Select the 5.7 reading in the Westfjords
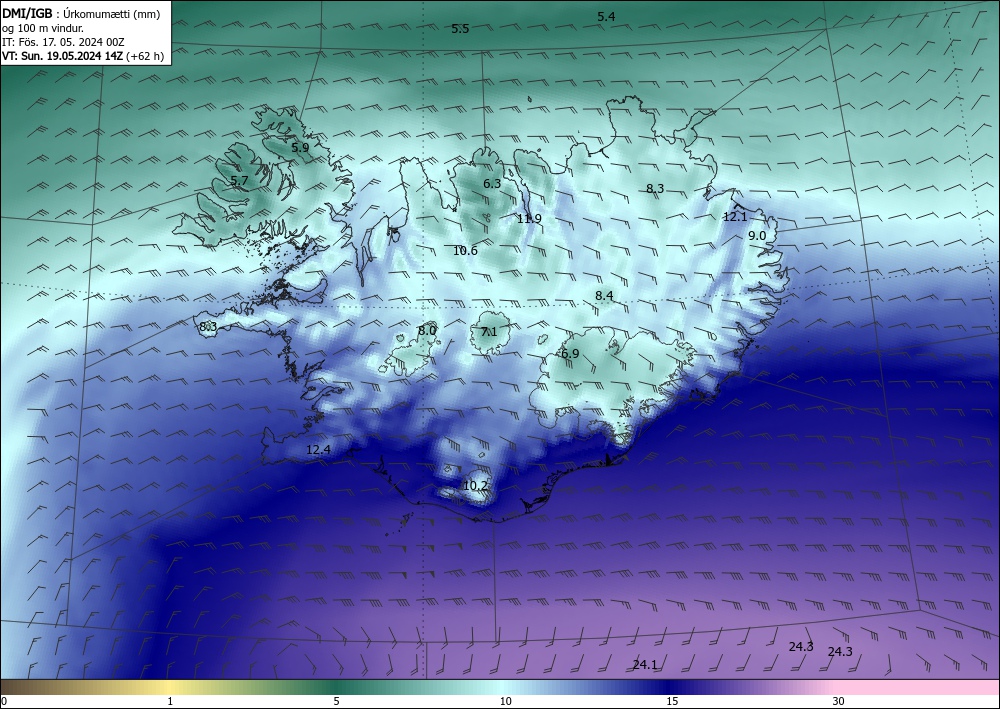 [239, 181]
